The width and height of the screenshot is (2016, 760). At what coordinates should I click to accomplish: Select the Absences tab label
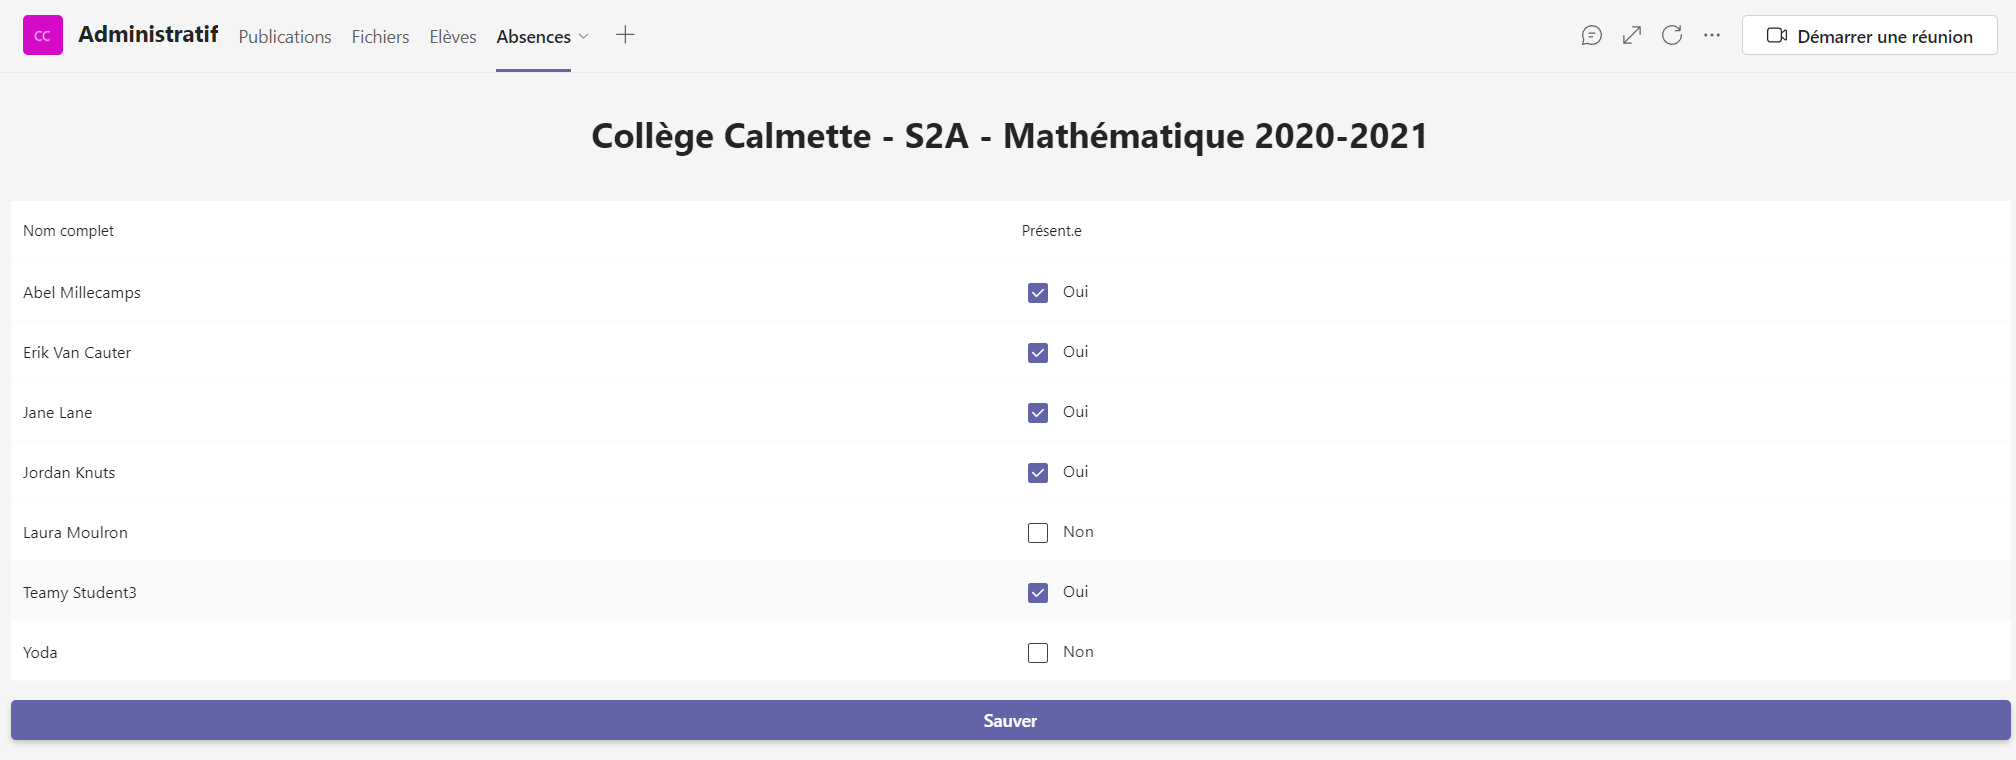point(533,37)
